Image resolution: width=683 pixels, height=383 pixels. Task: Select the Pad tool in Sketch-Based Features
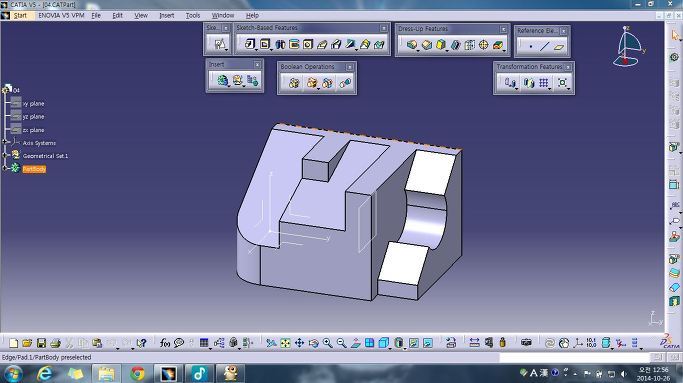point(250,44)
